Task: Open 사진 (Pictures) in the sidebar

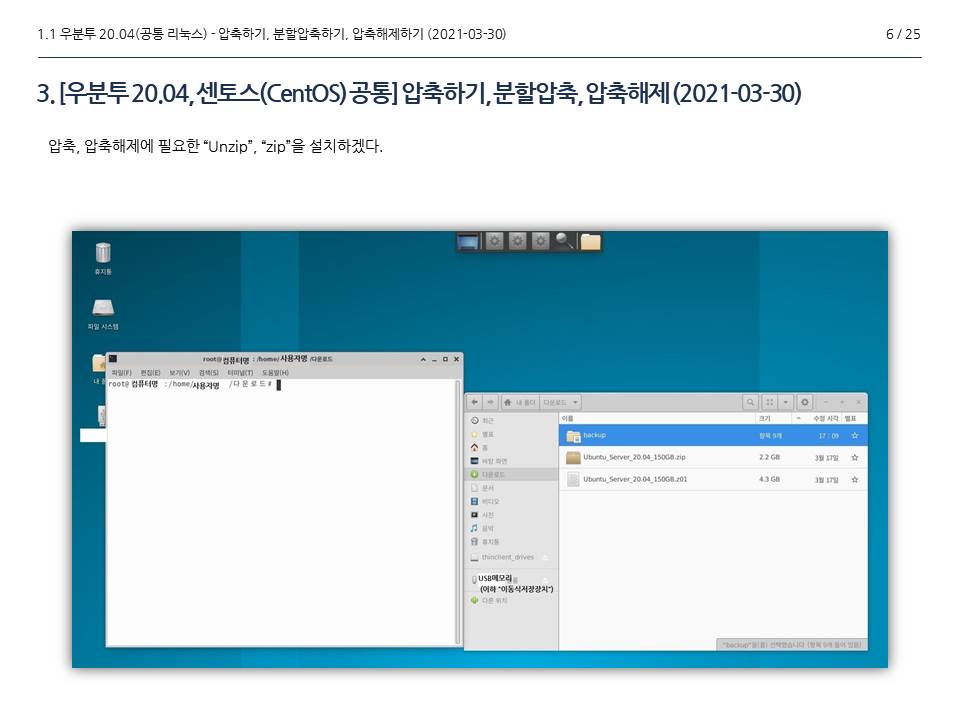Action: point(511,515)
